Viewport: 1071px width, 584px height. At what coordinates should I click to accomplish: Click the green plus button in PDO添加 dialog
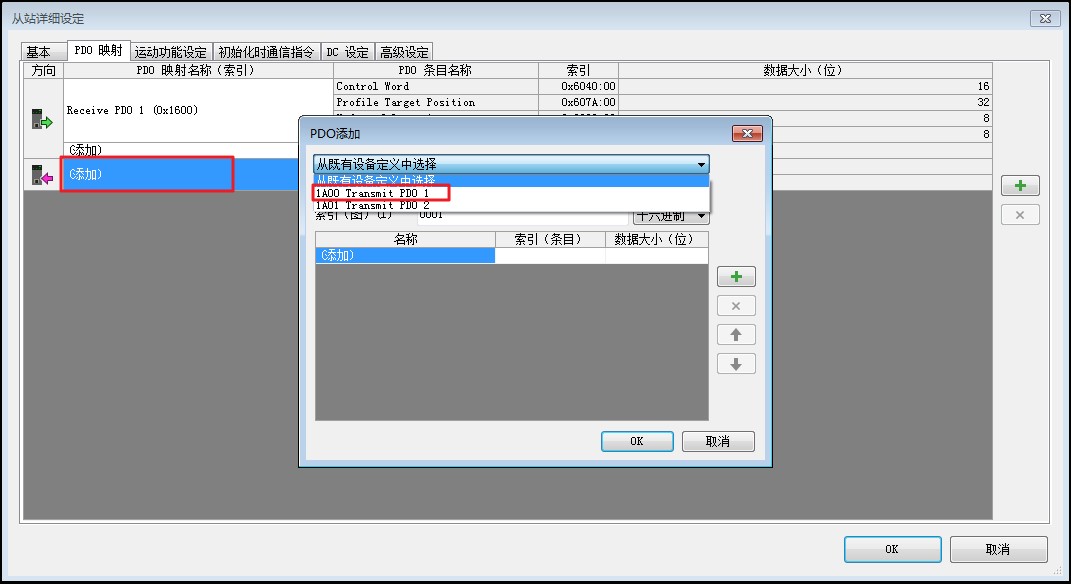coord(736,277)
